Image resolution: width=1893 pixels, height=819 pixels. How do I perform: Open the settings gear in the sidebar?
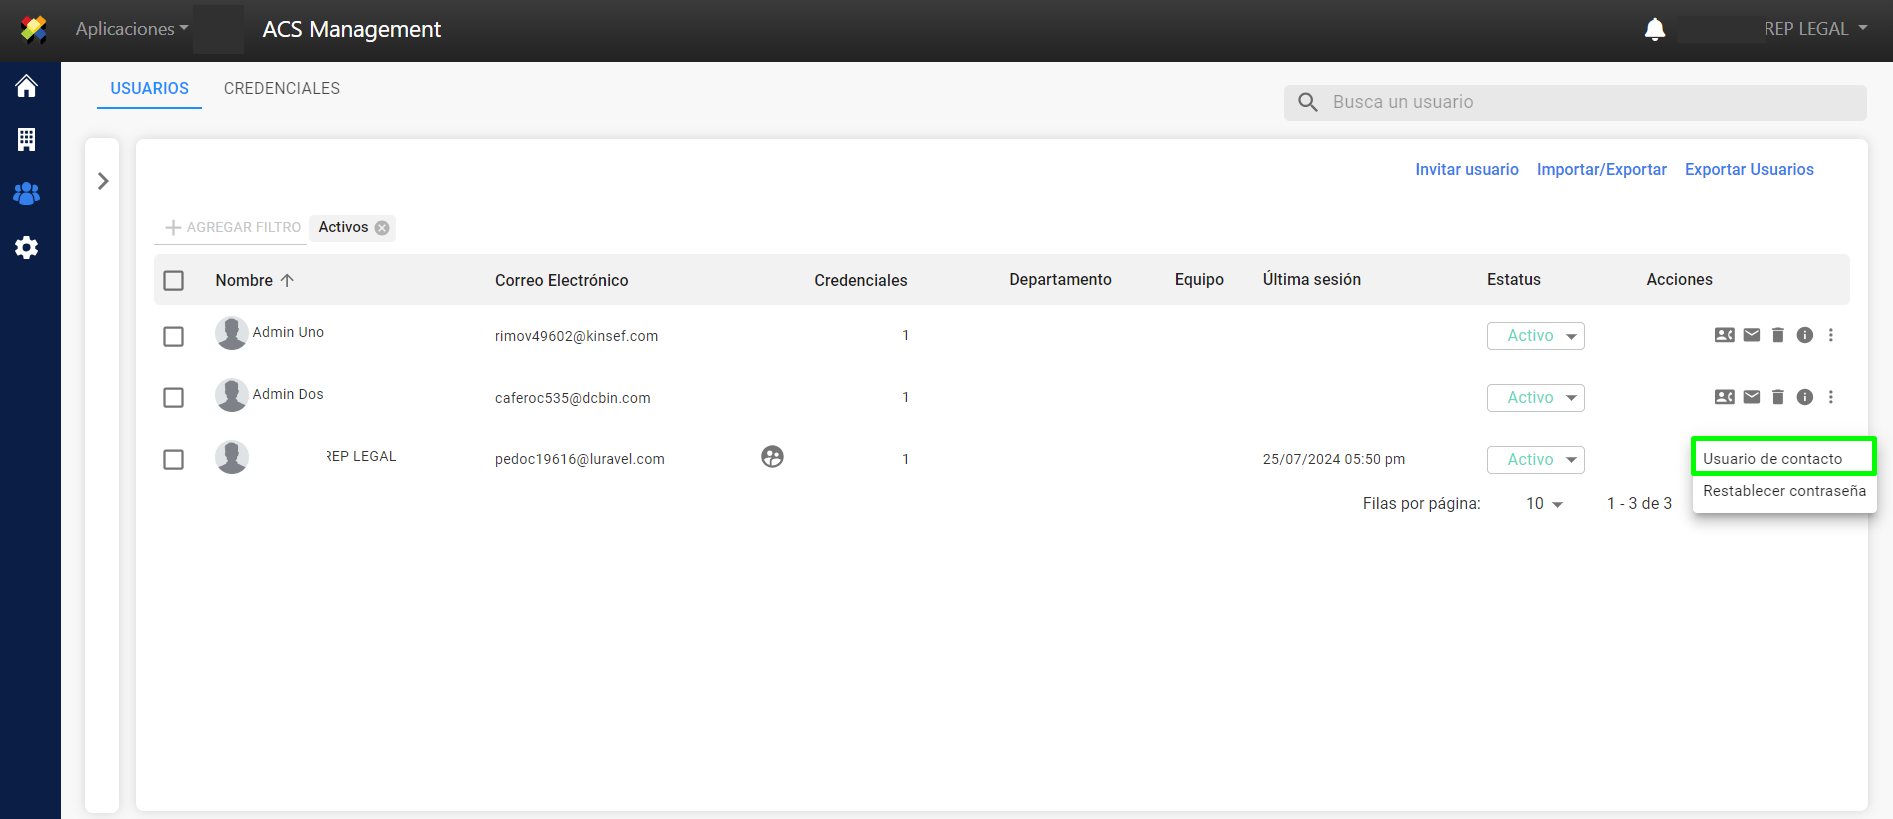27,247
